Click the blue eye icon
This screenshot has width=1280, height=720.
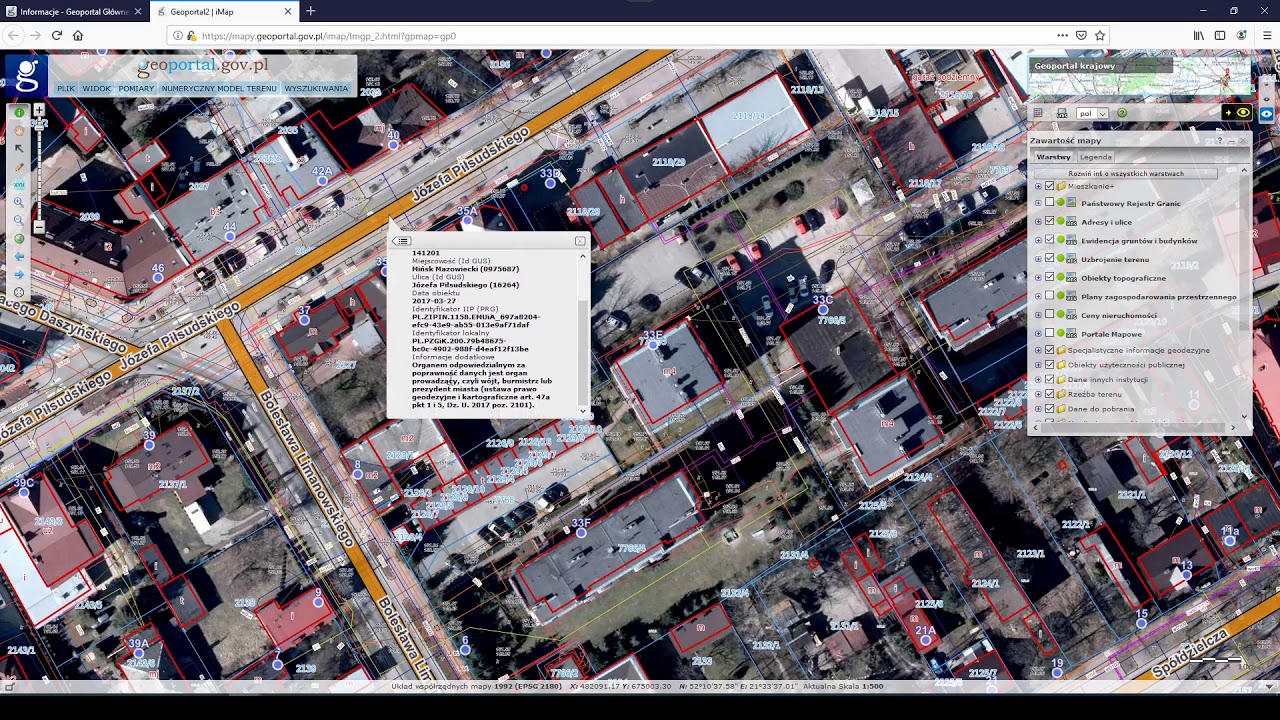click(1266, 113)
